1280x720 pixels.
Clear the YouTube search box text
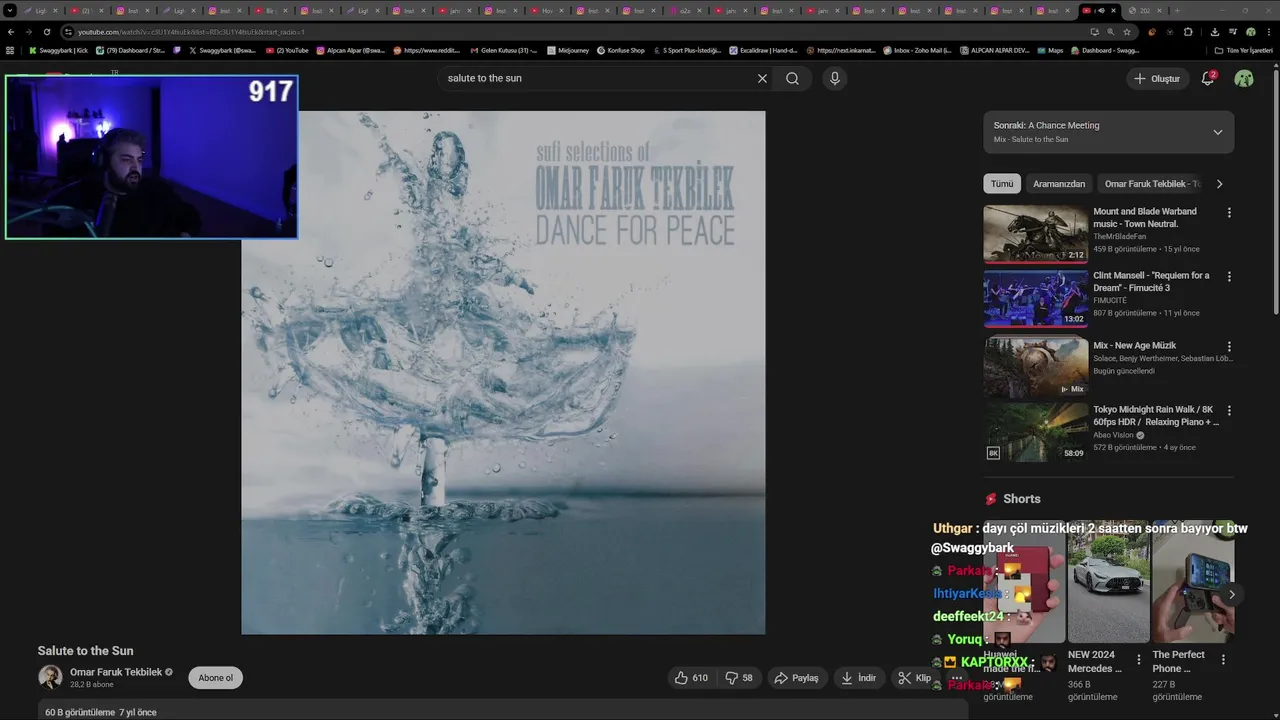pos(762,78)
